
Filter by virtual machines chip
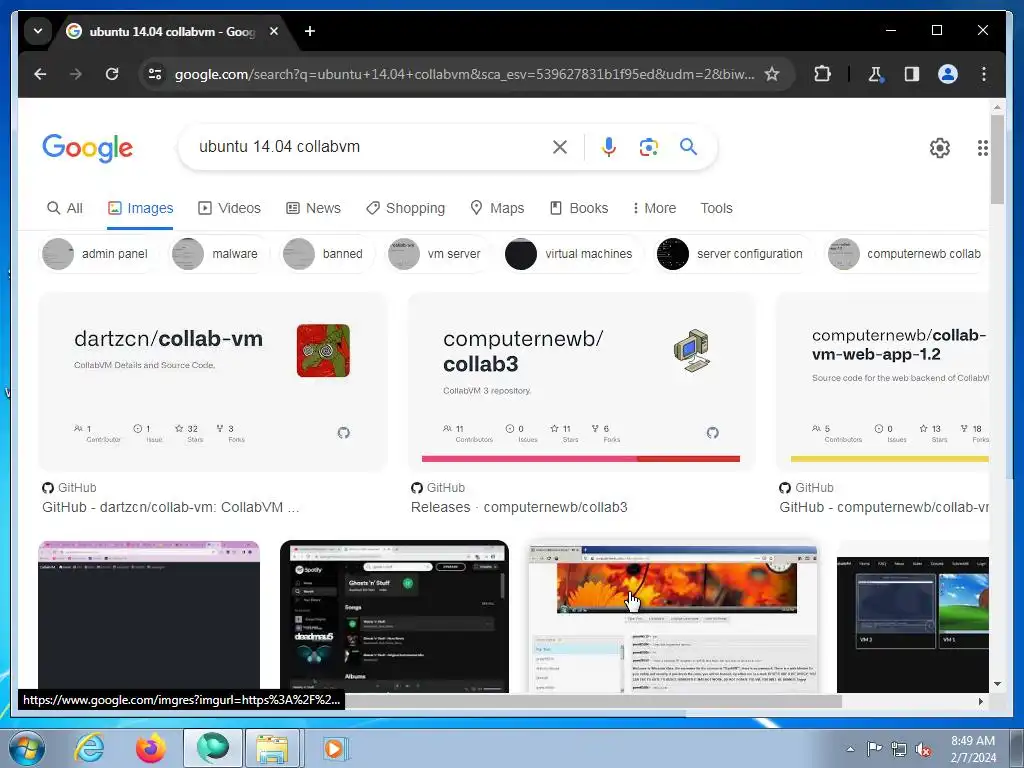coord(572,254)
